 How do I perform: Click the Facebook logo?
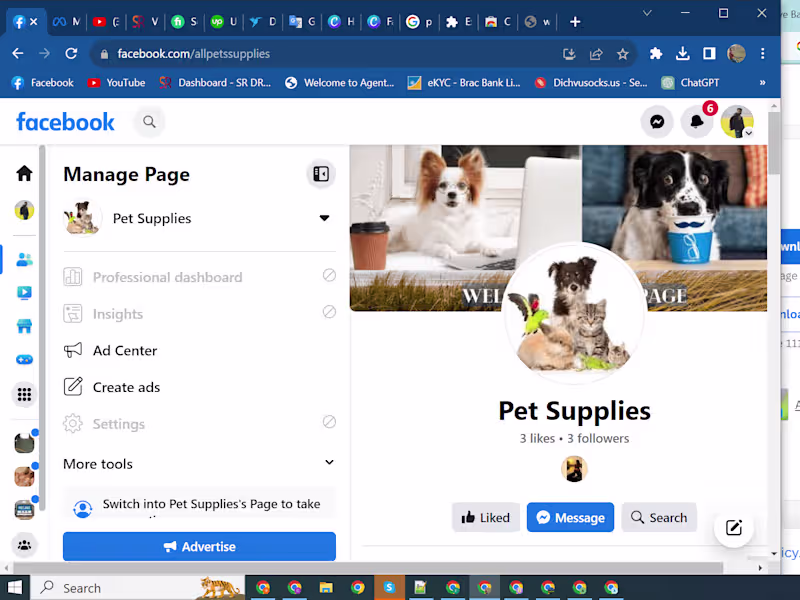point(65,122)
